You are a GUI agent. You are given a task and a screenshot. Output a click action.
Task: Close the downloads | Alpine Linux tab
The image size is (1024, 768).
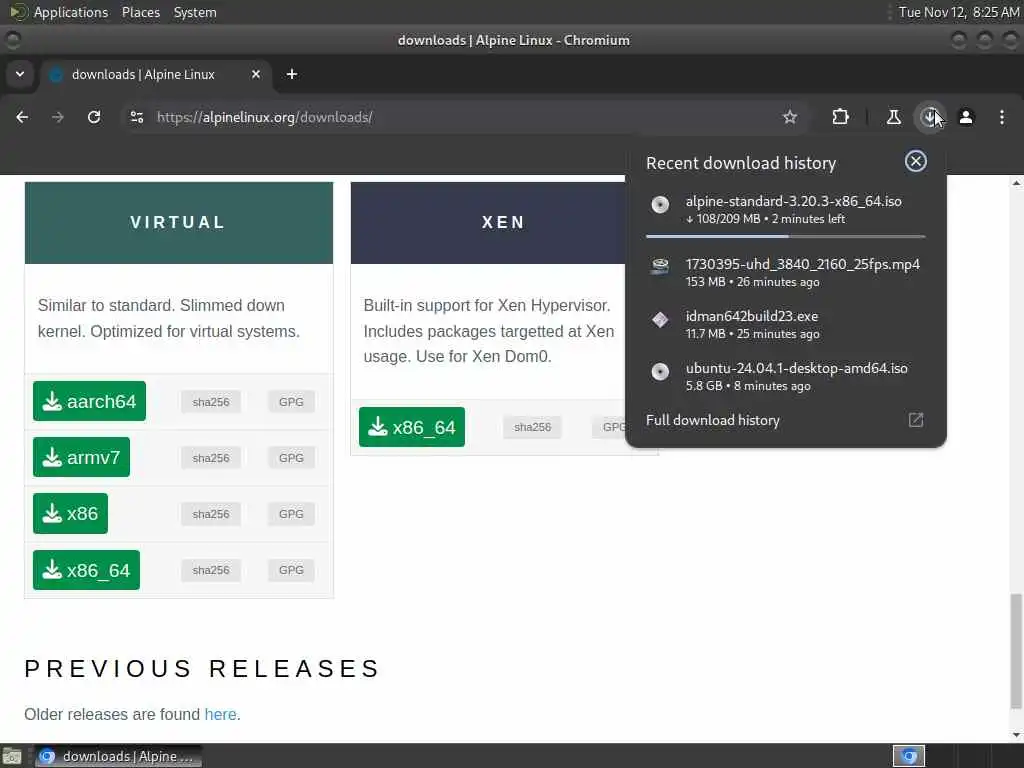pos(256,74)
